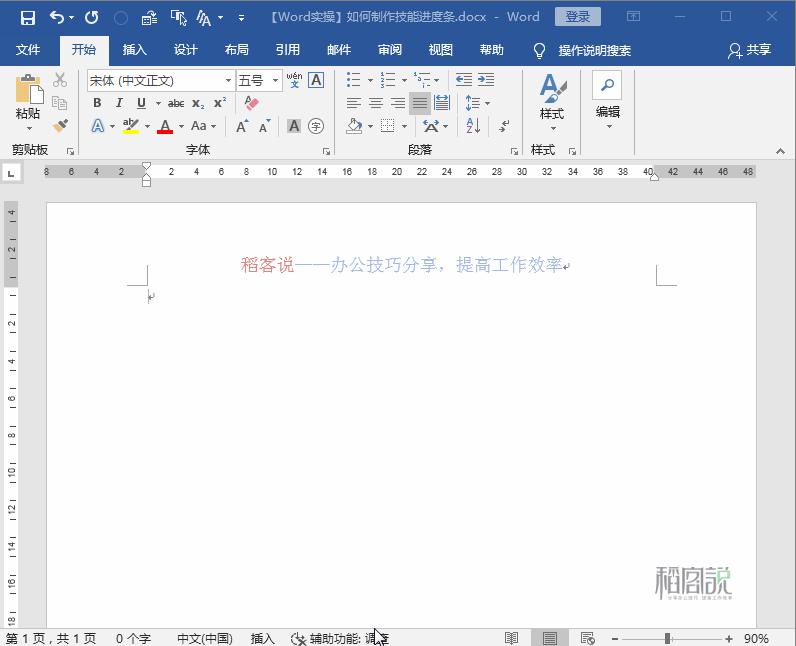Expand font color options arrow
Viewport: 796px width, 646px height.
(x=181, y=126)
